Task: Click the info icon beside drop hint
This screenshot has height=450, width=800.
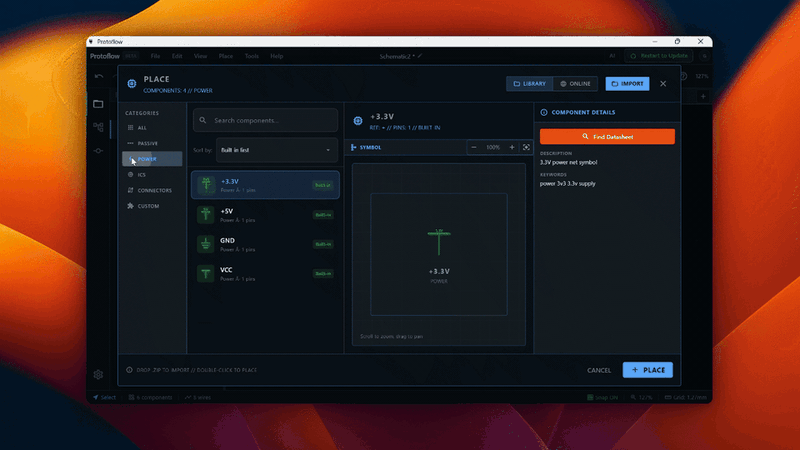Action: 129,370
